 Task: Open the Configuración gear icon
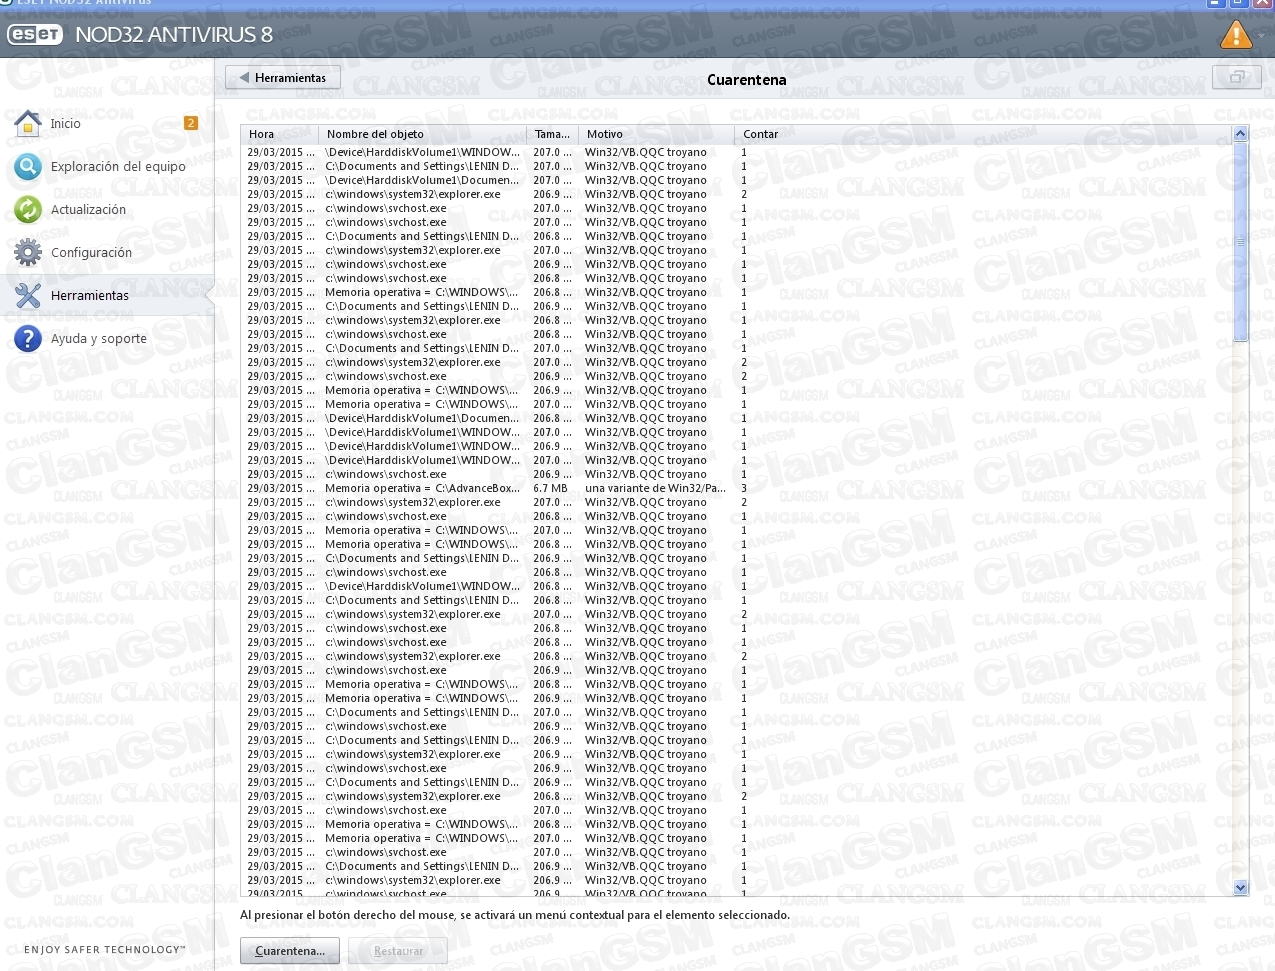point(28,253)
